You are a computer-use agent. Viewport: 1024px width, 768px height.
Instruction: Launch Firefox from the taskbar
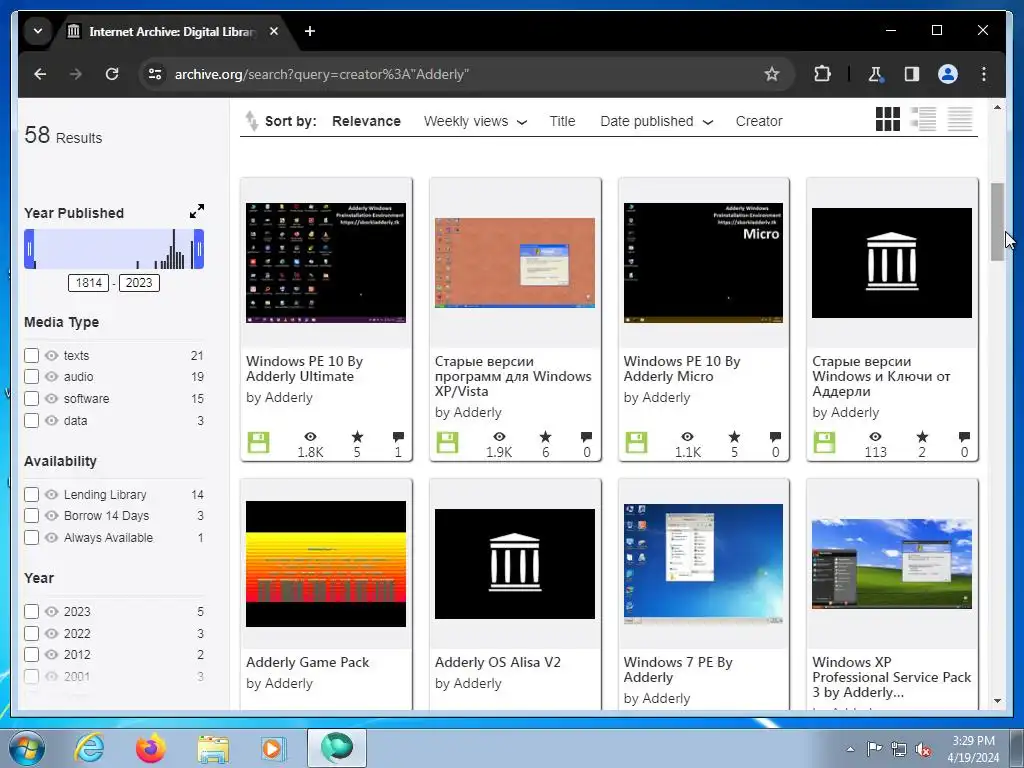pyautogui.click(x=151, y=748)
